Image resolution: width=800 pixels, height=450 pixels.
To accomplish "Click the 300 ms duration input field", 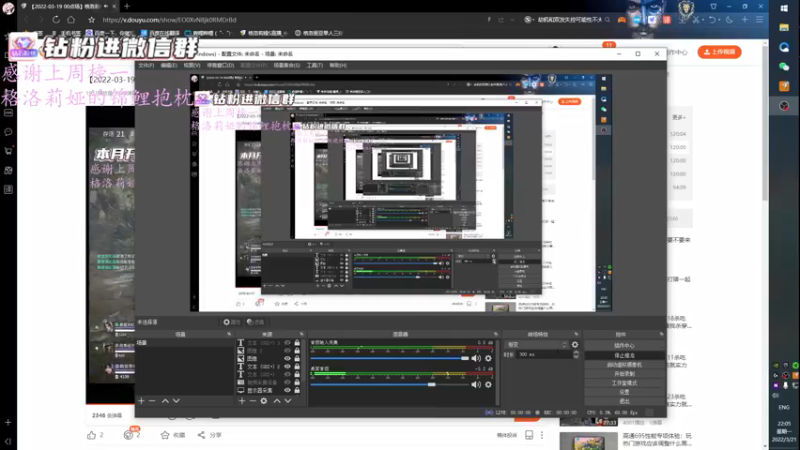I will (543, 355).
